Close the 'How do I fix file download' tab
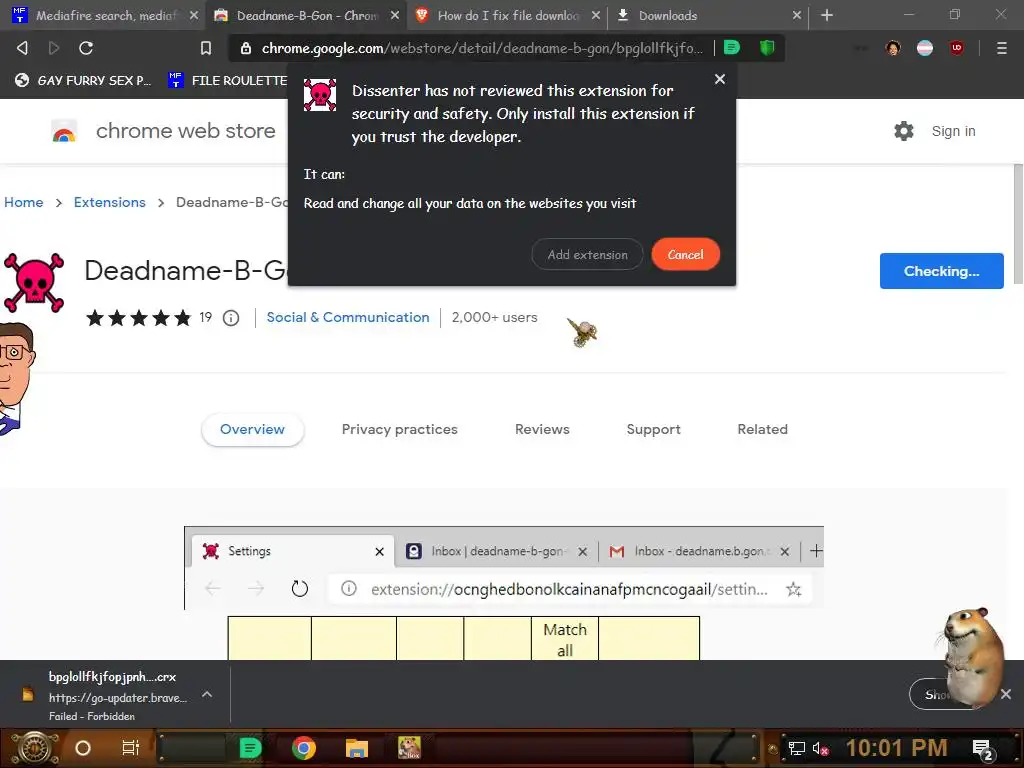 click(x=596, y=15)
